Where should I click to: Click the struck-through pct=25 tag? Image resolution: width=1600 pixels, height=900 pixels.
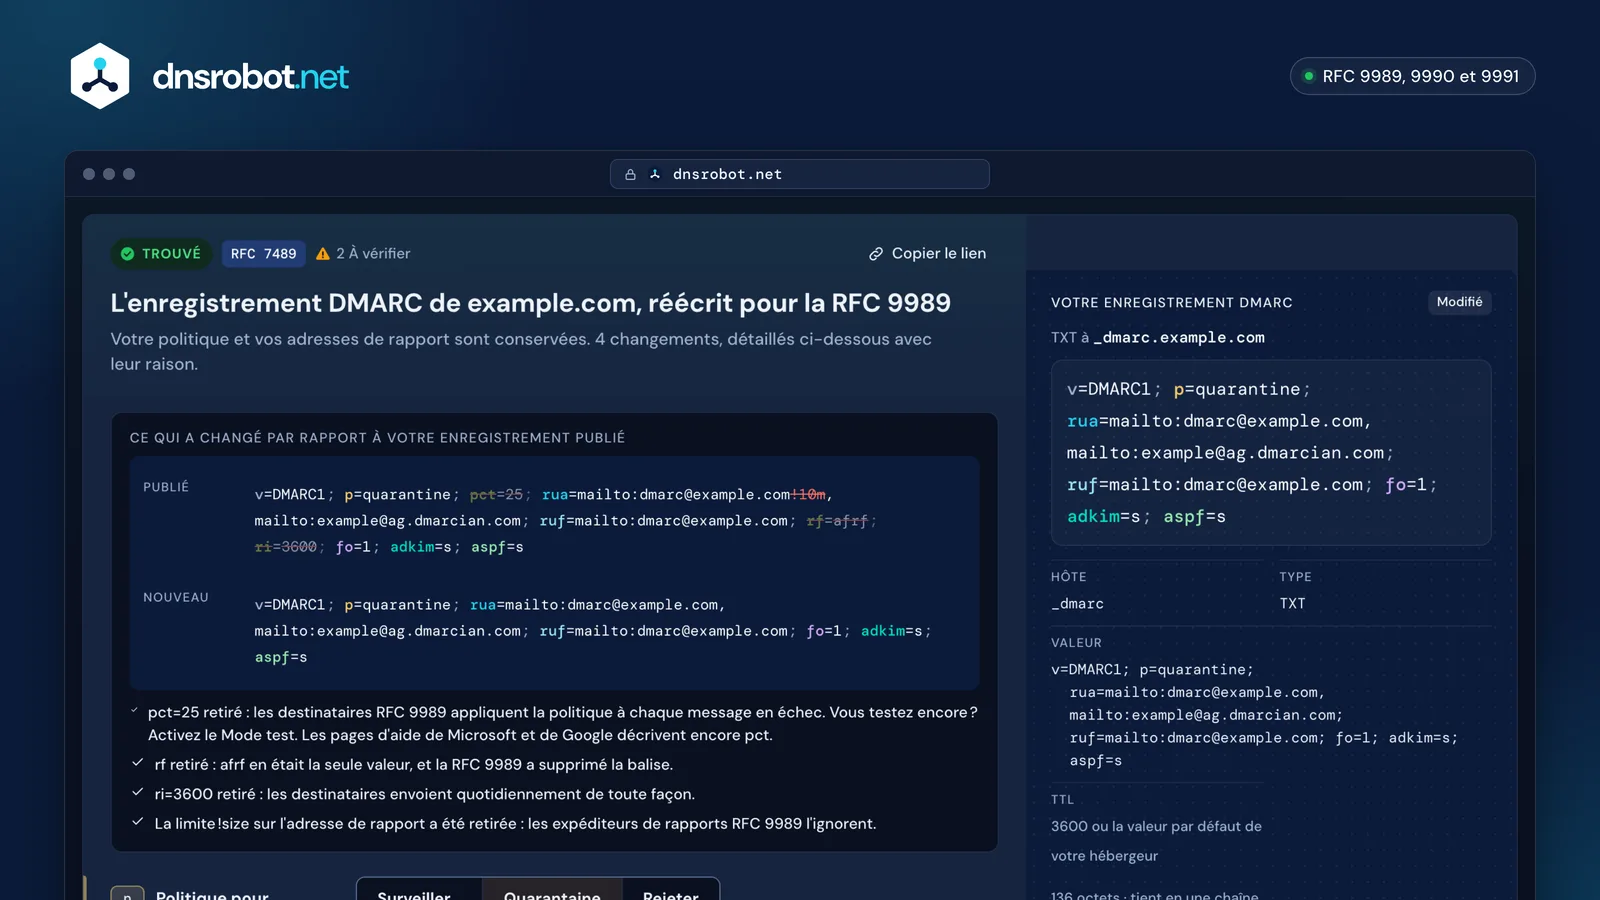[x=496, y=495]
